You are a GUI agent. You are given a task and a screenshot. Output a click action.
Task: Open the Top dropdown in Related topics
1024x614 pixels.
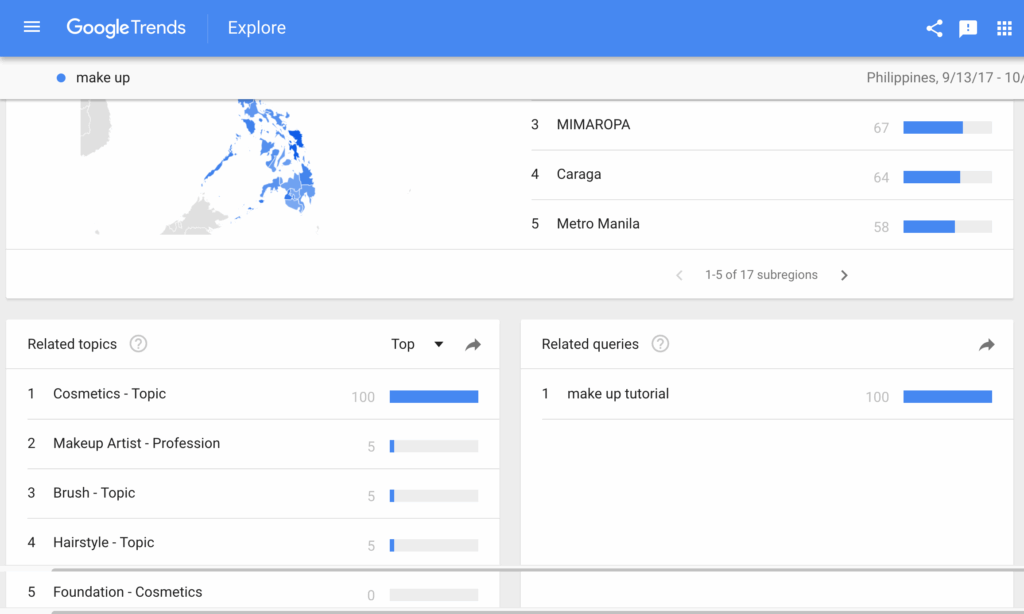click(x=416, y=344)
